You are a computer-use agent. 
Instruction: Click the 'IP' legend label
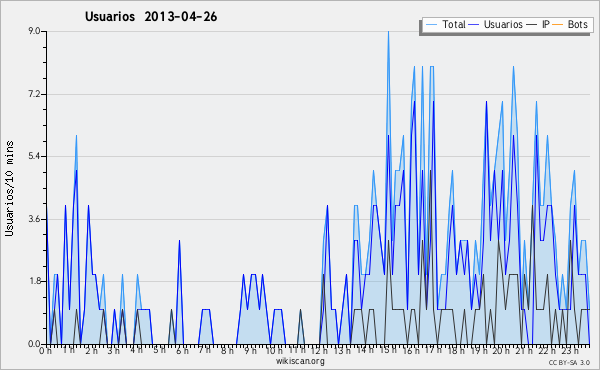(x=546, y=25)
